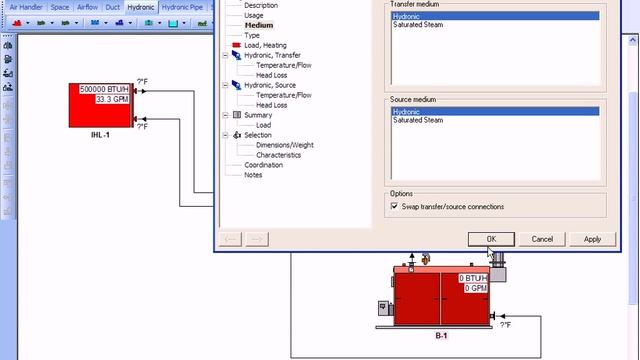640x360 pixels.
Task: Click the canvas scrollbar up arrow
Action: [633, 40]
